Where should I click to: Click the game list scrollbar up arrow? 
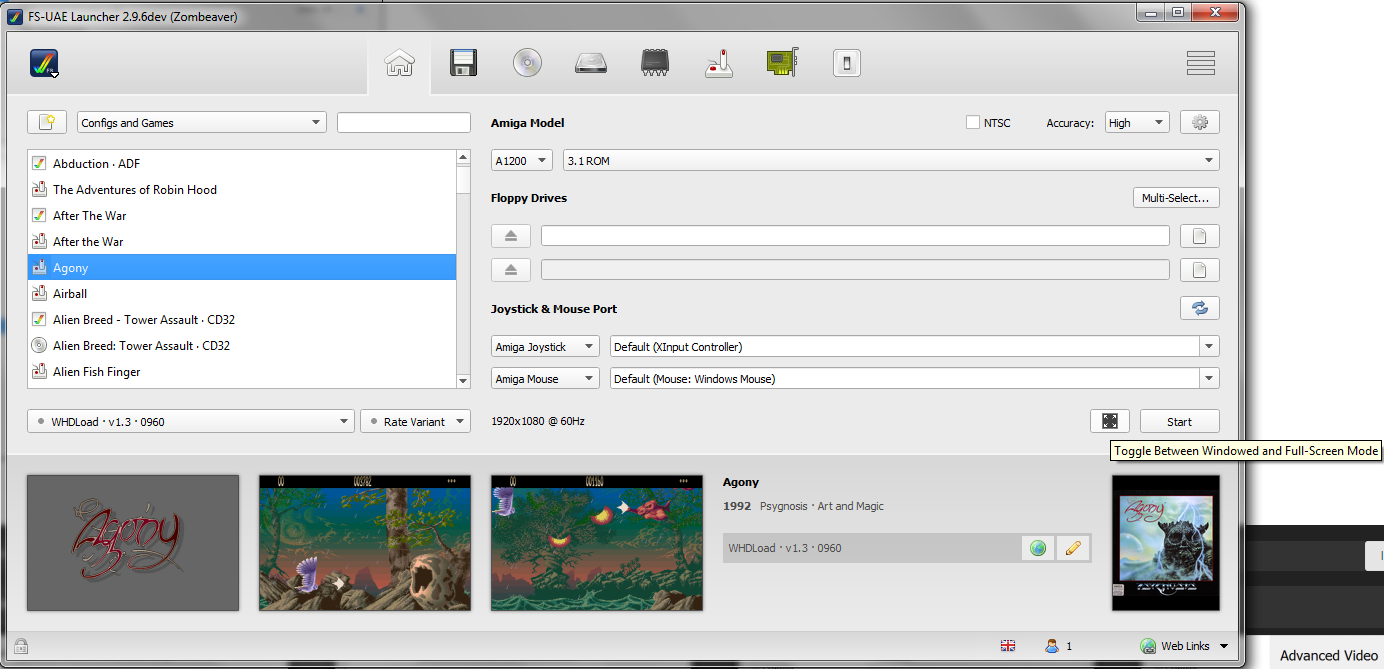463,157
